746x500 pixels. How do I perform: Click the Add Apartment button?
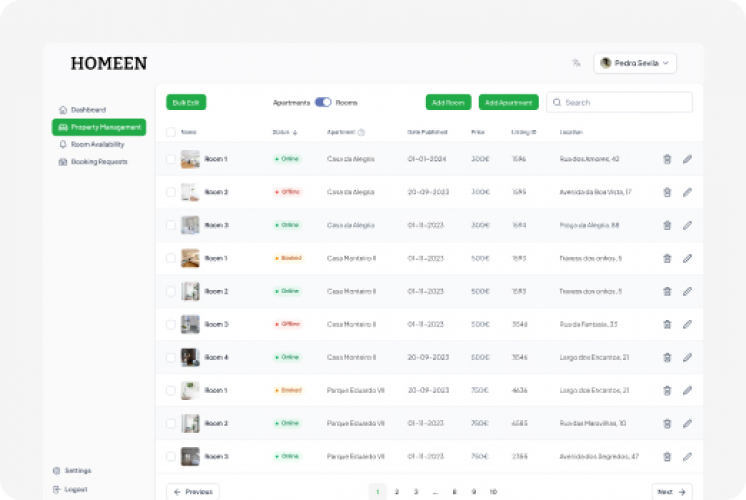tap(509, 102)
